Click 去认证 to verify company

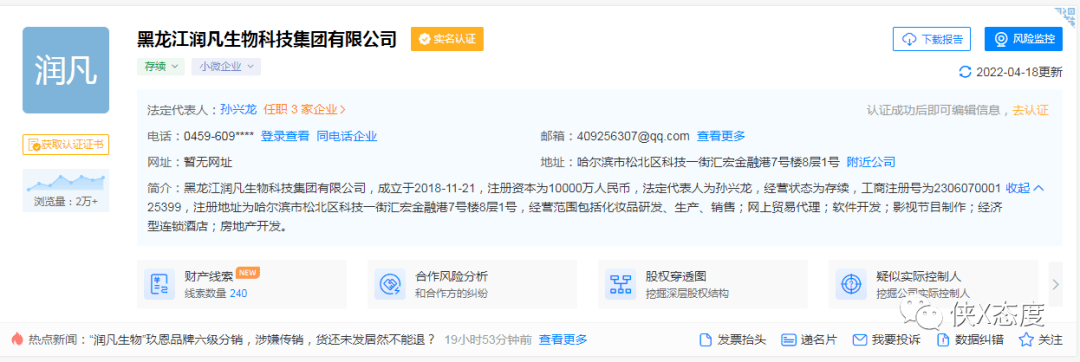1030,110
